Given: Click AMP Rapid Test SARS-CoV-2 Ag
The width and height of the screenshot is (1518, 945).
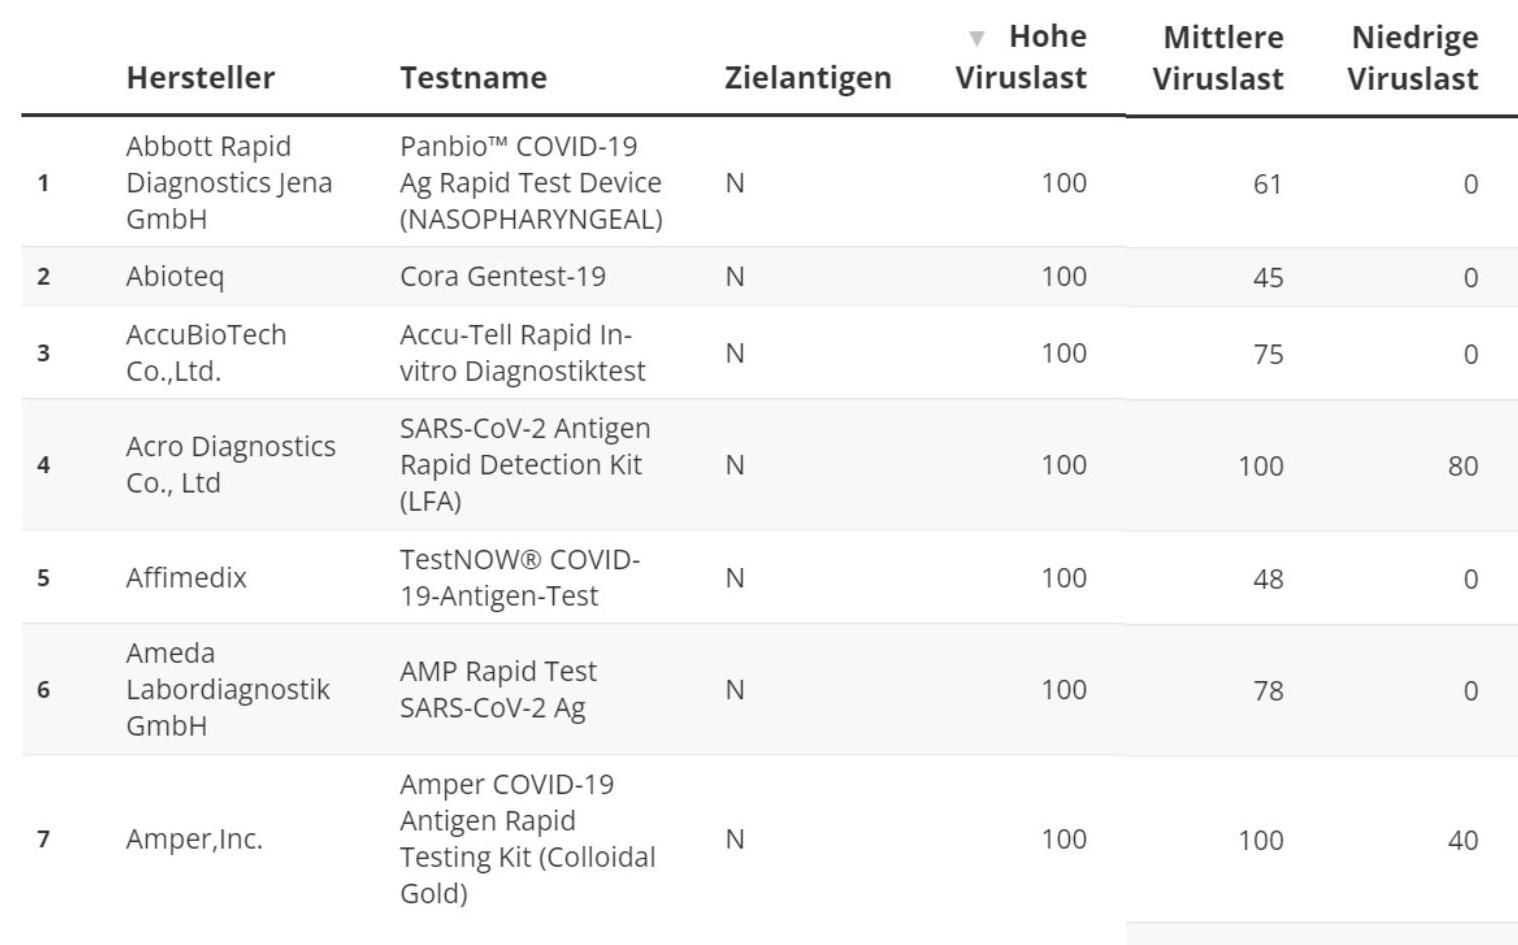Looking at the screenshot, I should [498, 690].
